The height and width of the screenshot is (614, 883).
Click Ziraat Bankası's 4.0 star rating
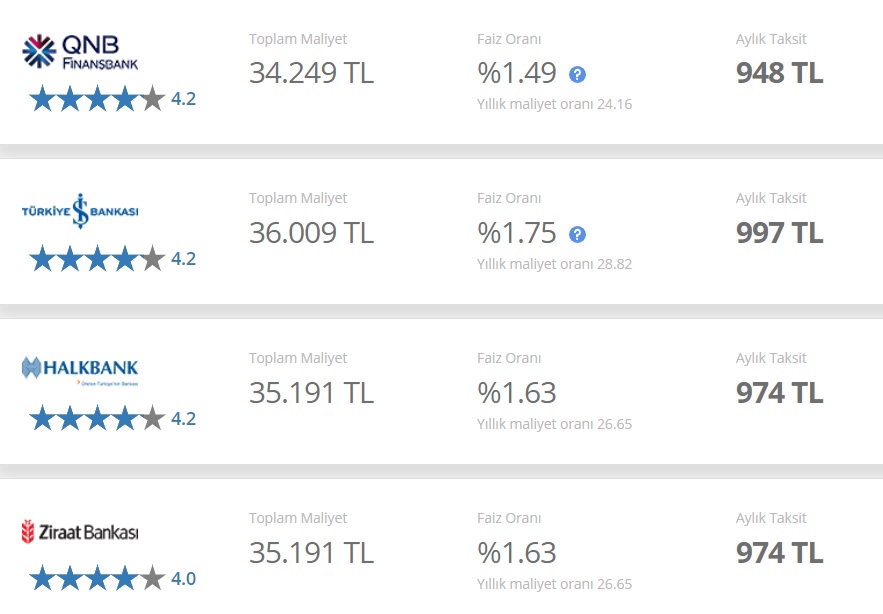point(113,579)
